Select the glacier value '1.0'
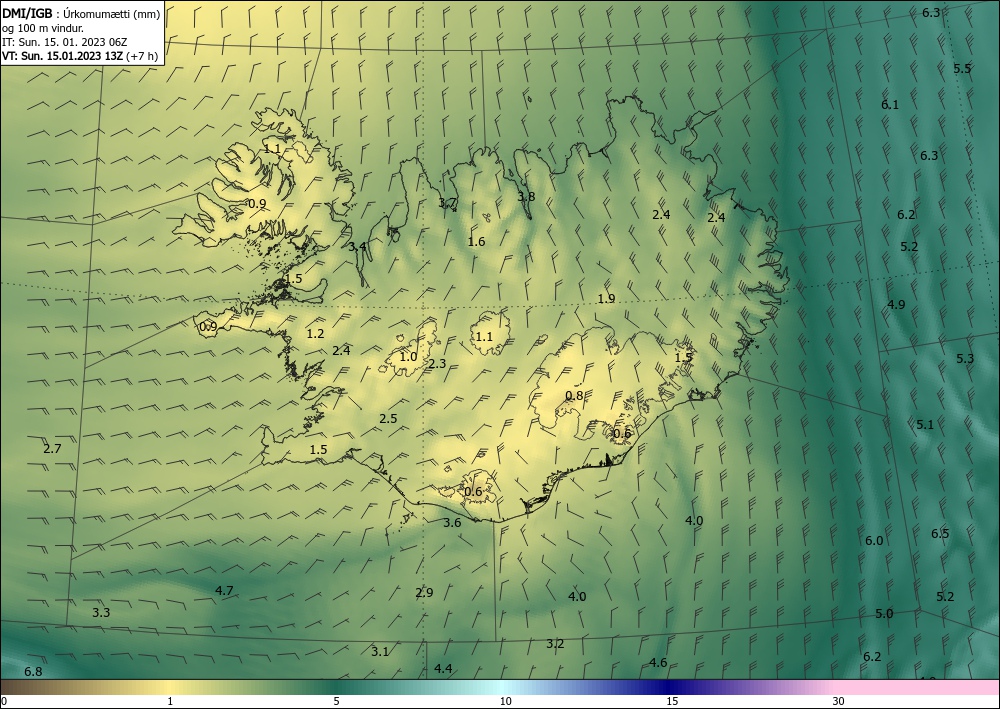Image resolution: width=1000 pixels, height=709 pixels. pyautogui.click(x=408, y=357)
